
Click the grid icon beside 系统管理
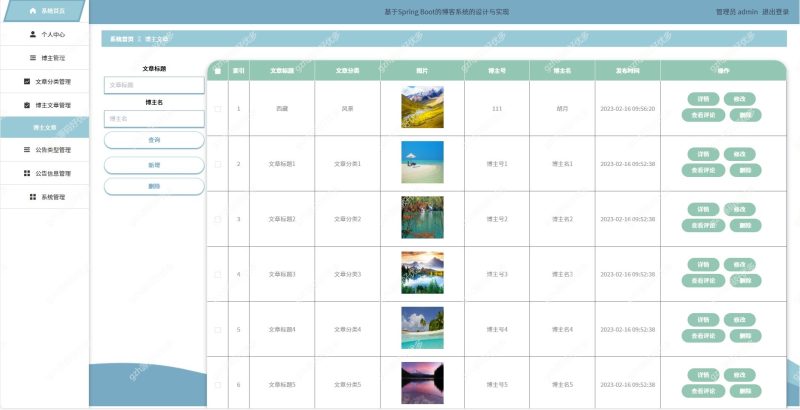coord(33,196)
